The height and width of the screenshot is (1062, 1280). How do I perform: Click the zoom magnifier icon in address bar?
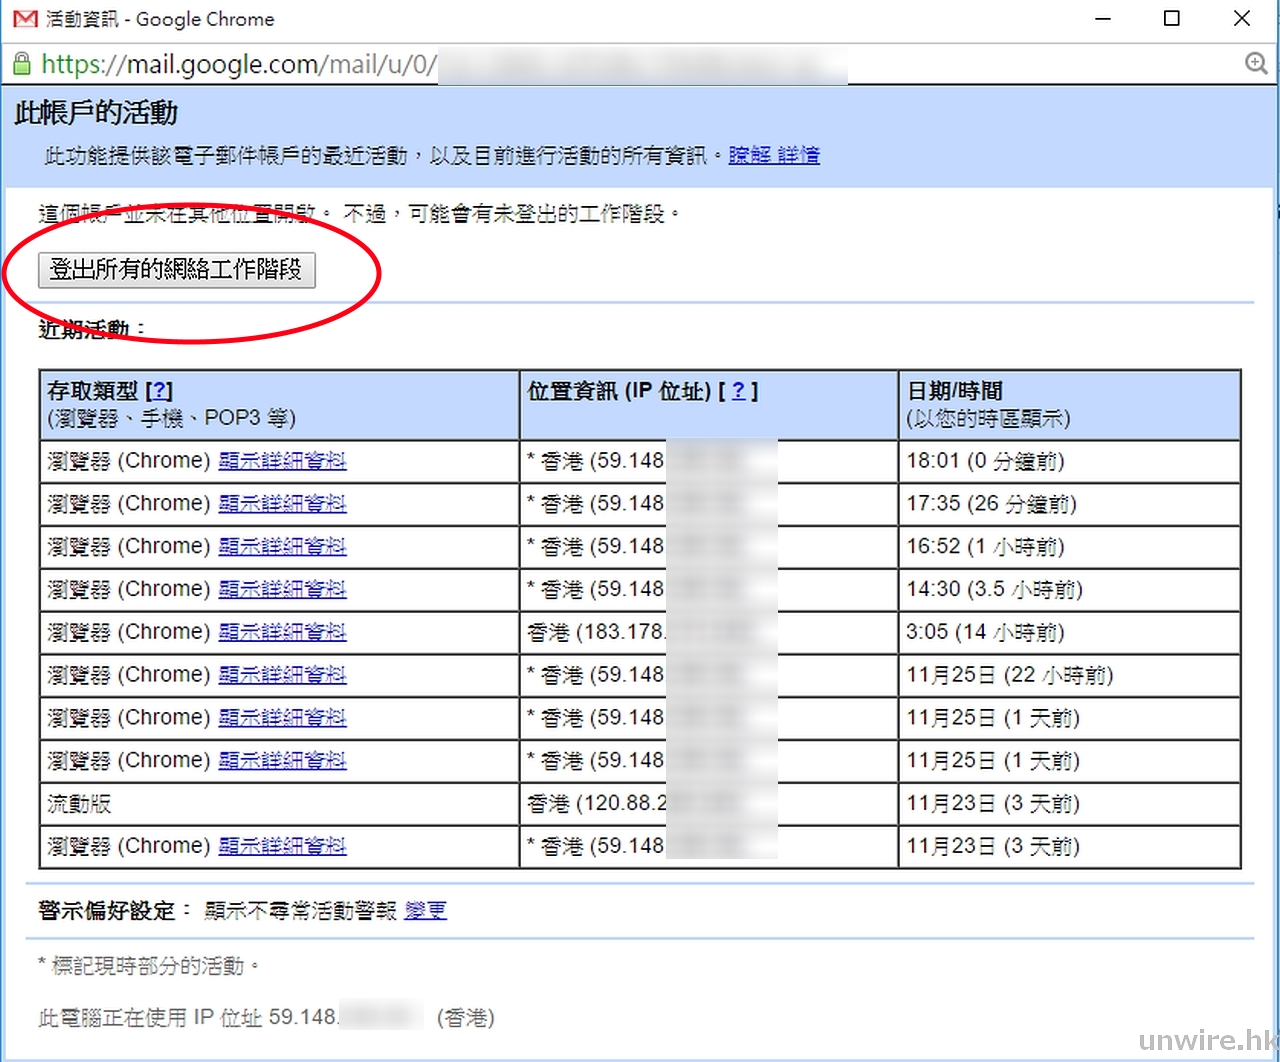1256,64
